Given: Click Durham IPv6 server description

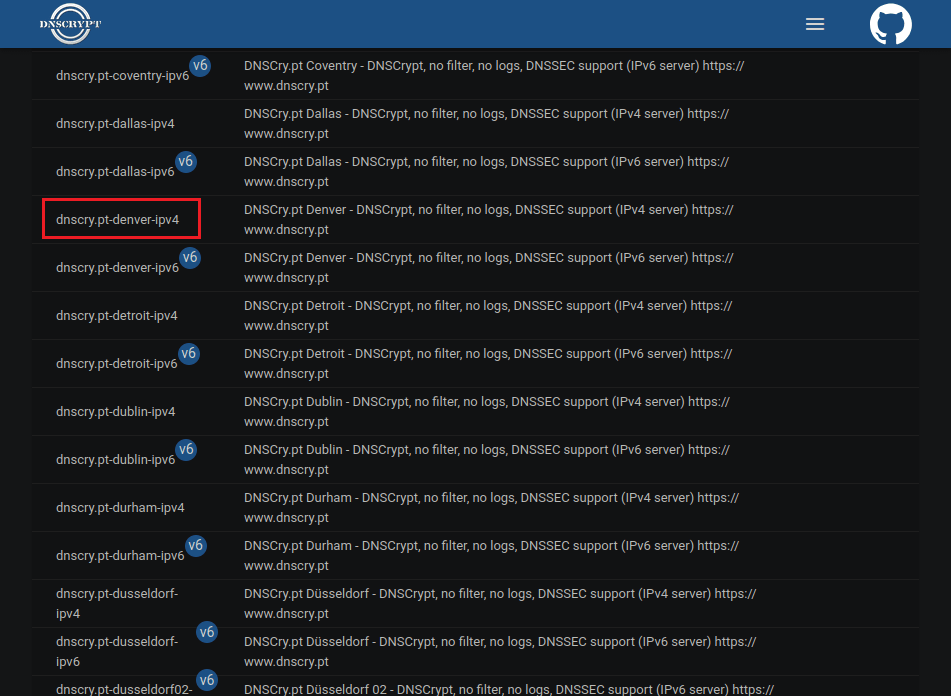Looking at the screenshot, I should coord(491,555).
